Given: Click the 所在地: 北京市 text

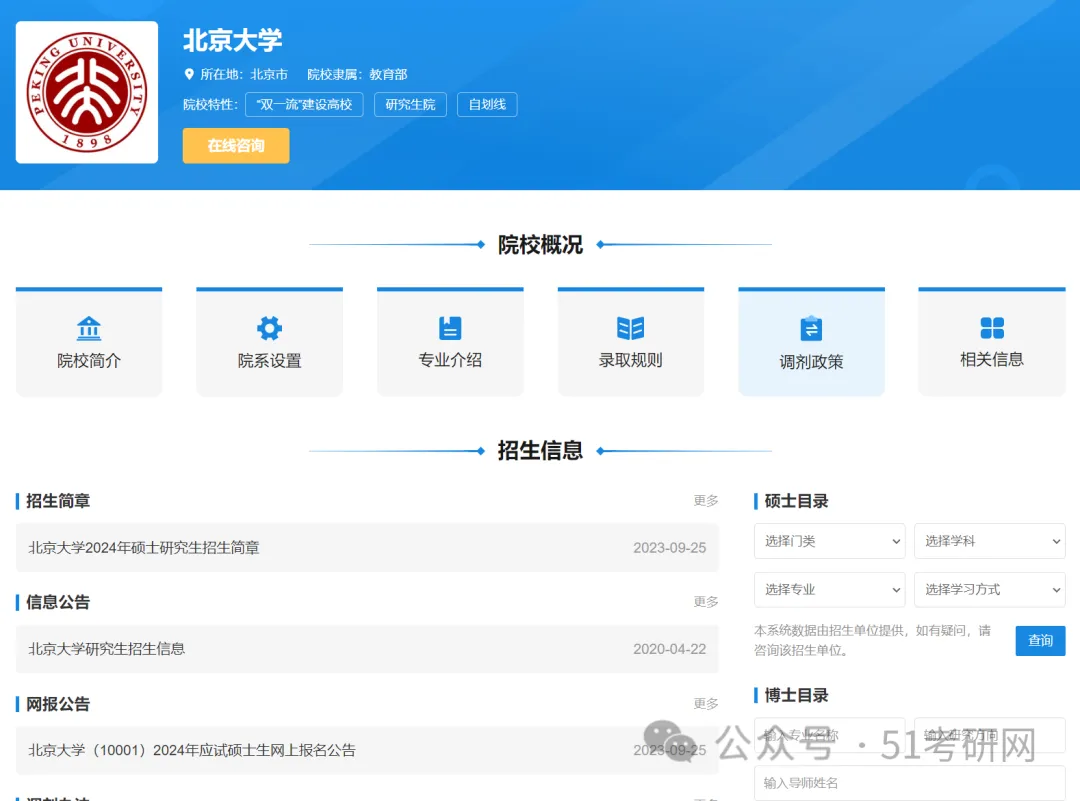Looking at the screenshot, I should tap(244, 74).
